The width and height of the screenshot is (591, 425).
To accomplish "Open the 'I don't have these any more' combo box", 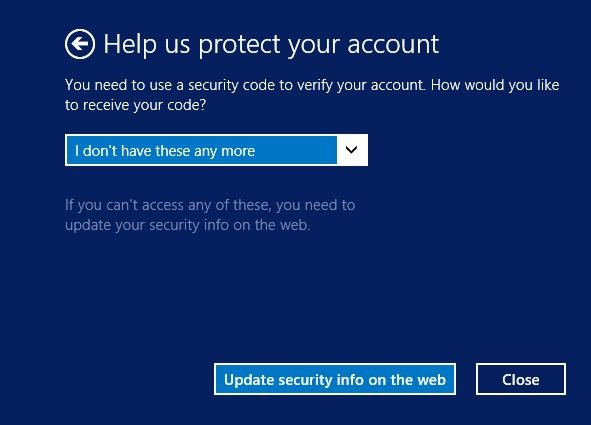I will 216,150.
